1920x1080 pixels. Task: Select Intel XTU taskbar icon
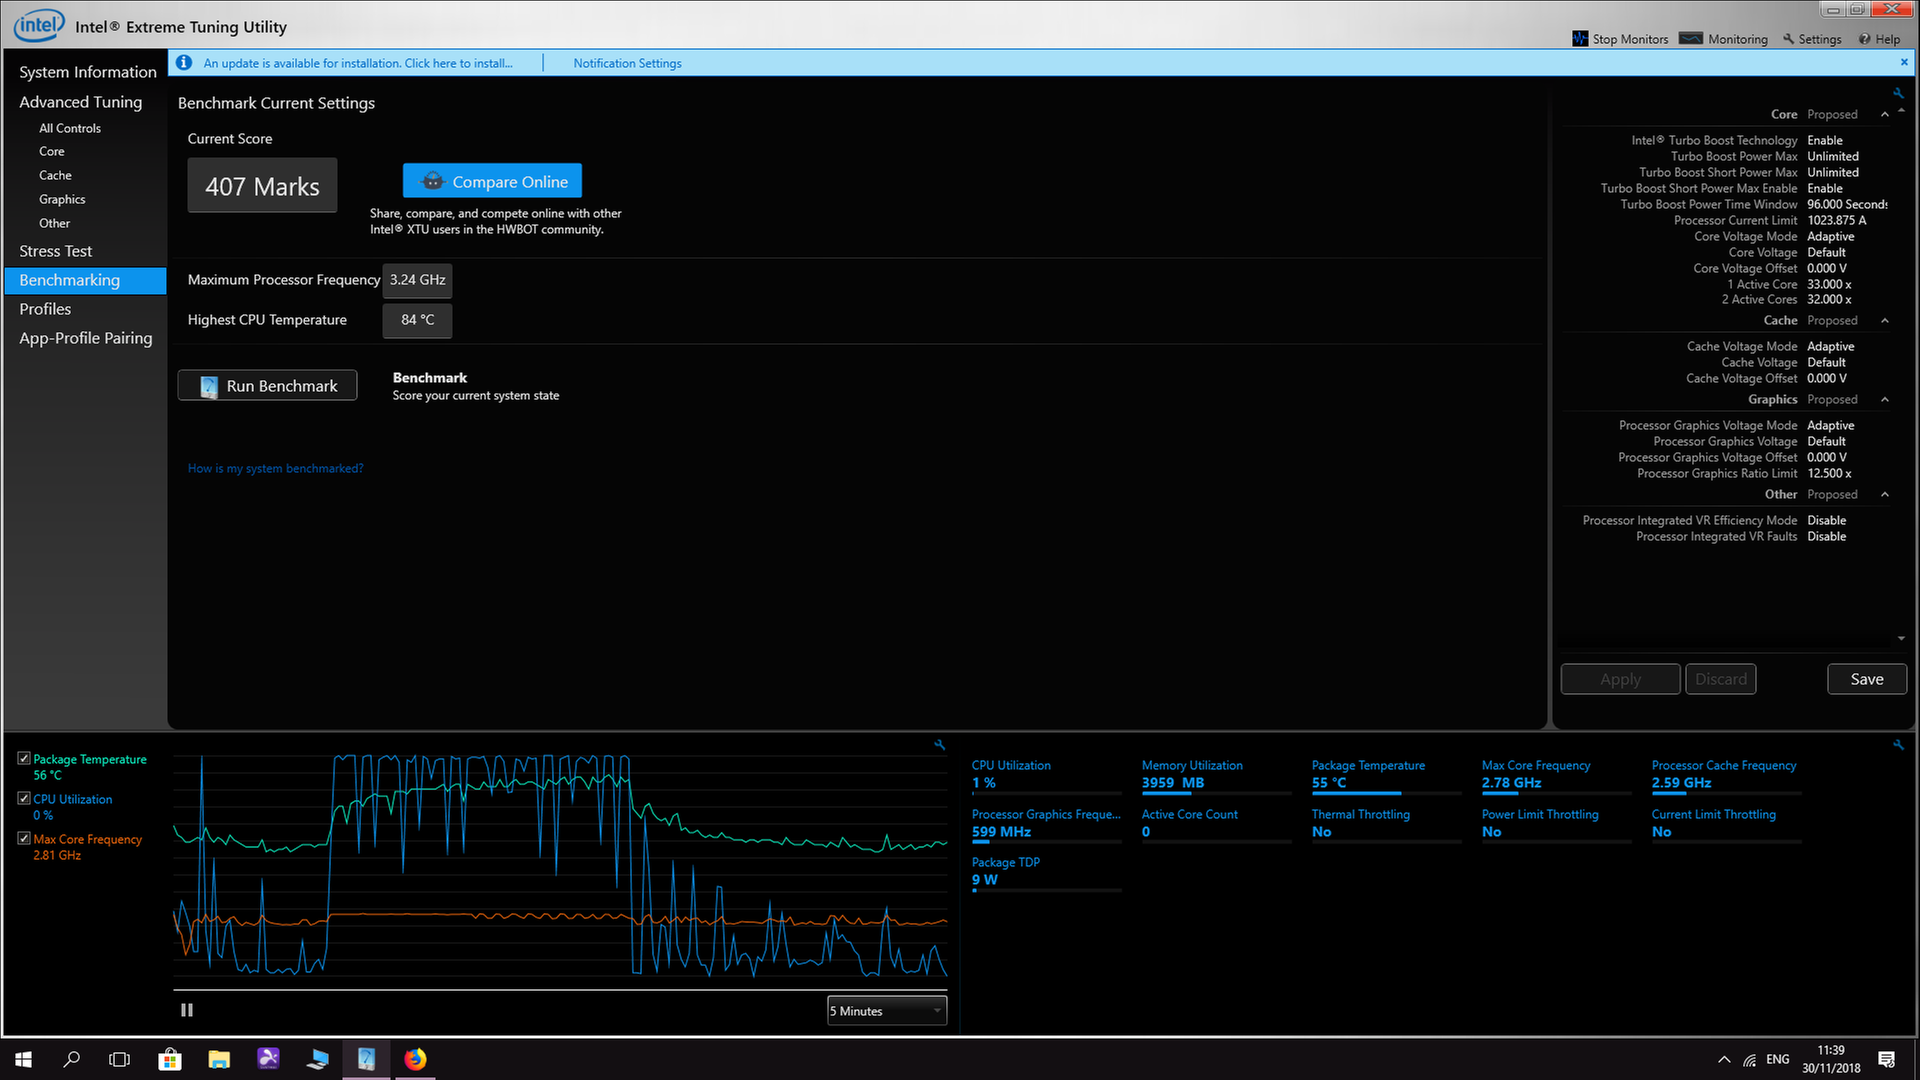click(366, 1059)
